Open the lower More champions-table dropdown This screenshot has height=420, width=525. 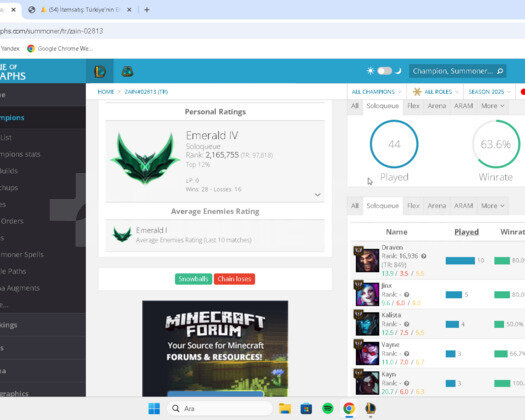493,206
